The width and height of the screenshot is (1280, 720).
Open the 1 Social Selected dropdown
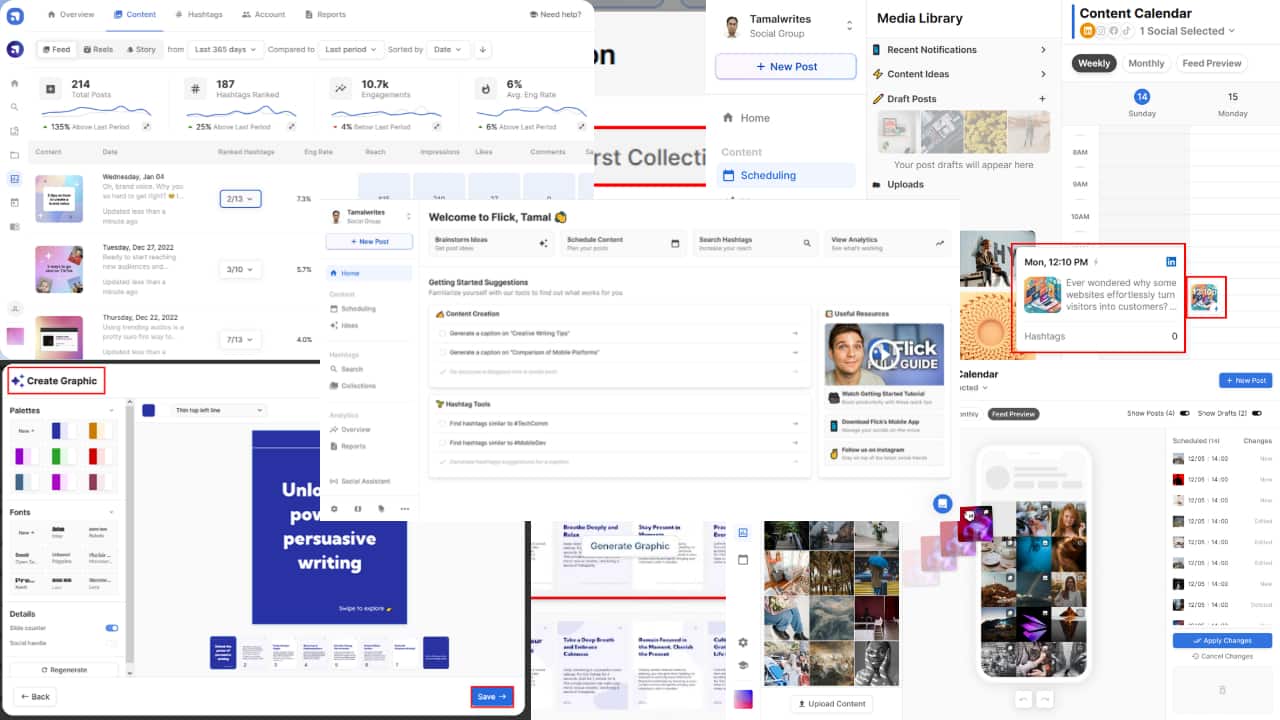pos(1187,31)
